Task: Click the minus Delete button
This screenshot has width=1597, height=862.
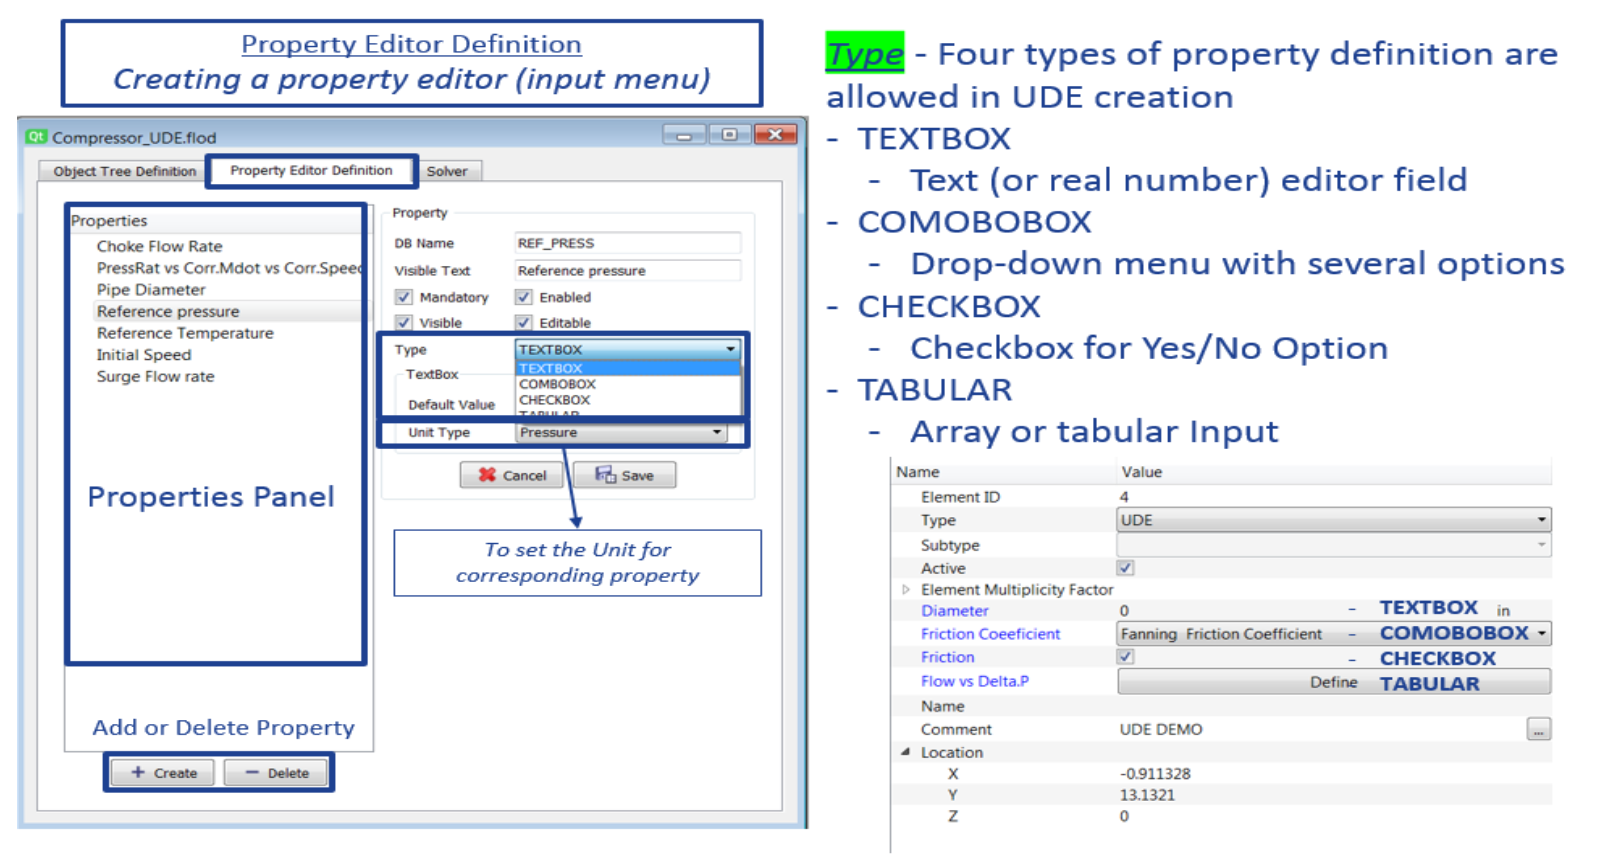Action: click(277, 773)
